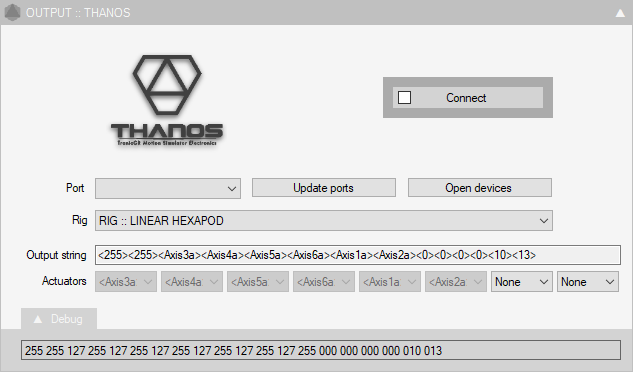633x372 pixels.
Task: Open the Axis4a actuator dropdown
Action: click(x=192, y=282)
